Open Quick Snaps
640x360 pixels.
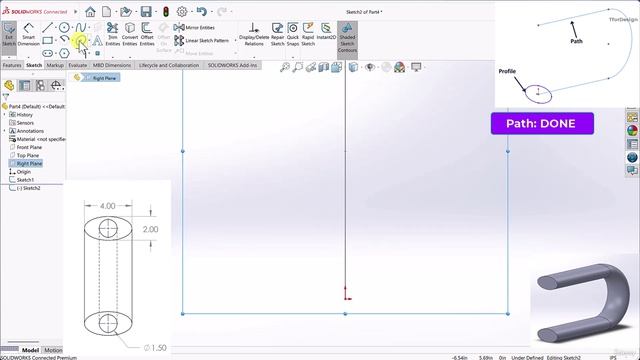pyautogui.click(x=293, y=35)
